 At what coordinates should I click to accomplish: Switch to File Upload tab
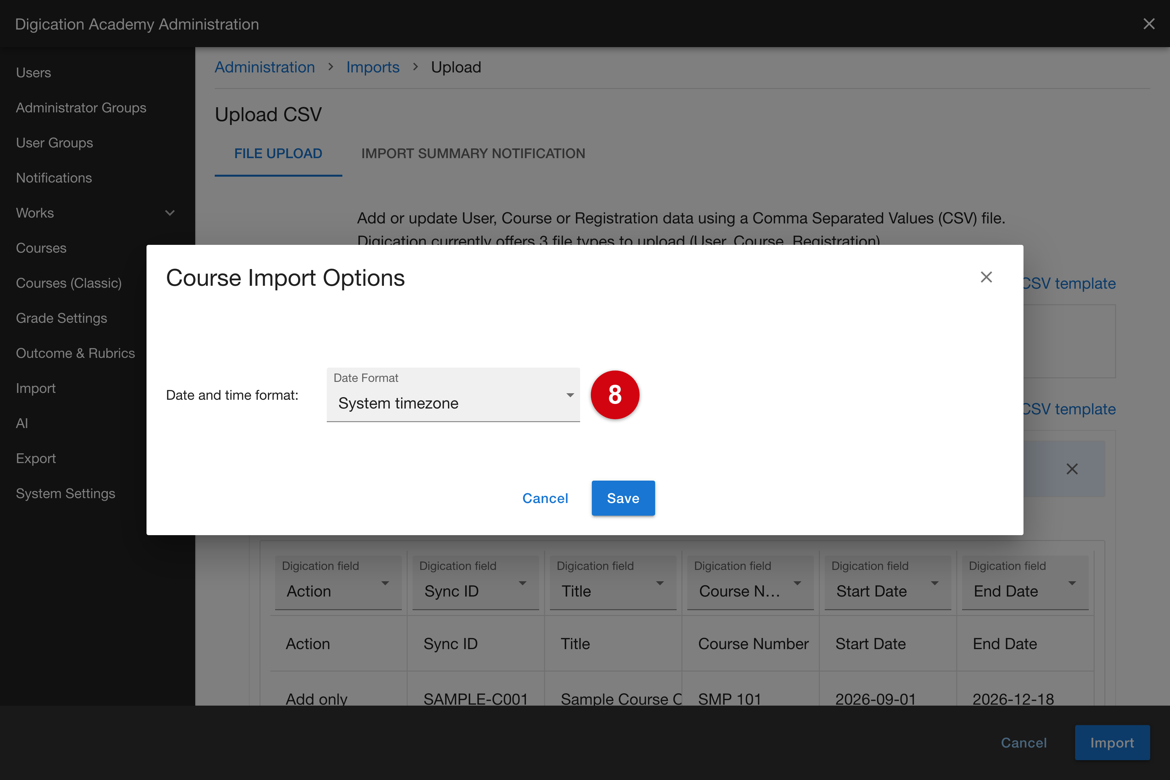[x=278, y=154]
